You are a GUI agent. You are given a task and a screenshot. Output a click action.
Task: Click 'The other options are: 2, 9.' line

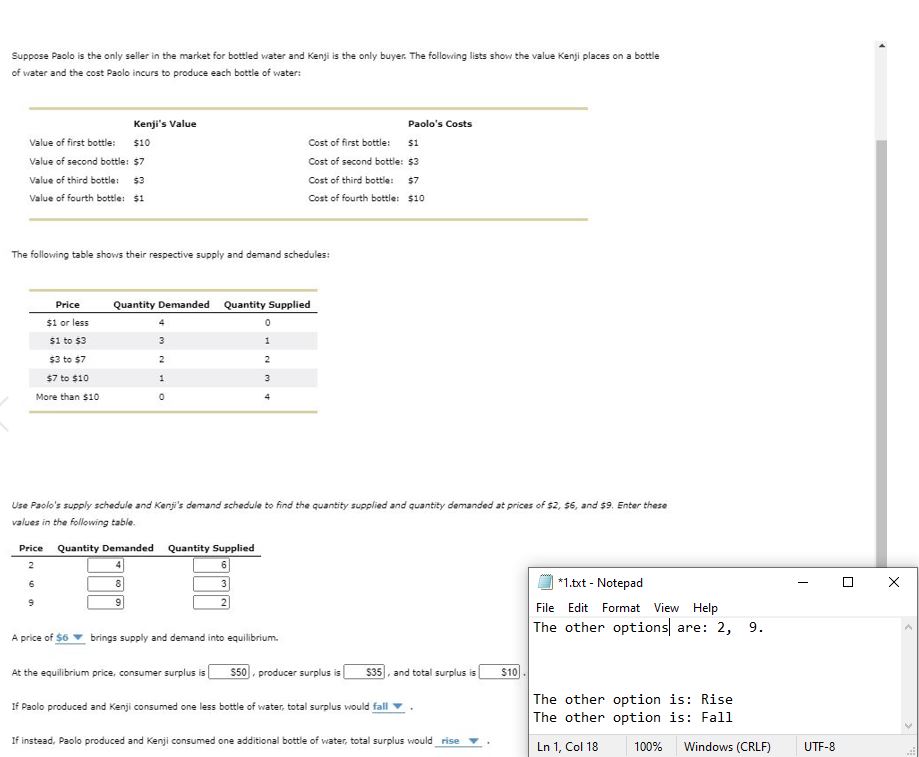(x=648, y=628)
